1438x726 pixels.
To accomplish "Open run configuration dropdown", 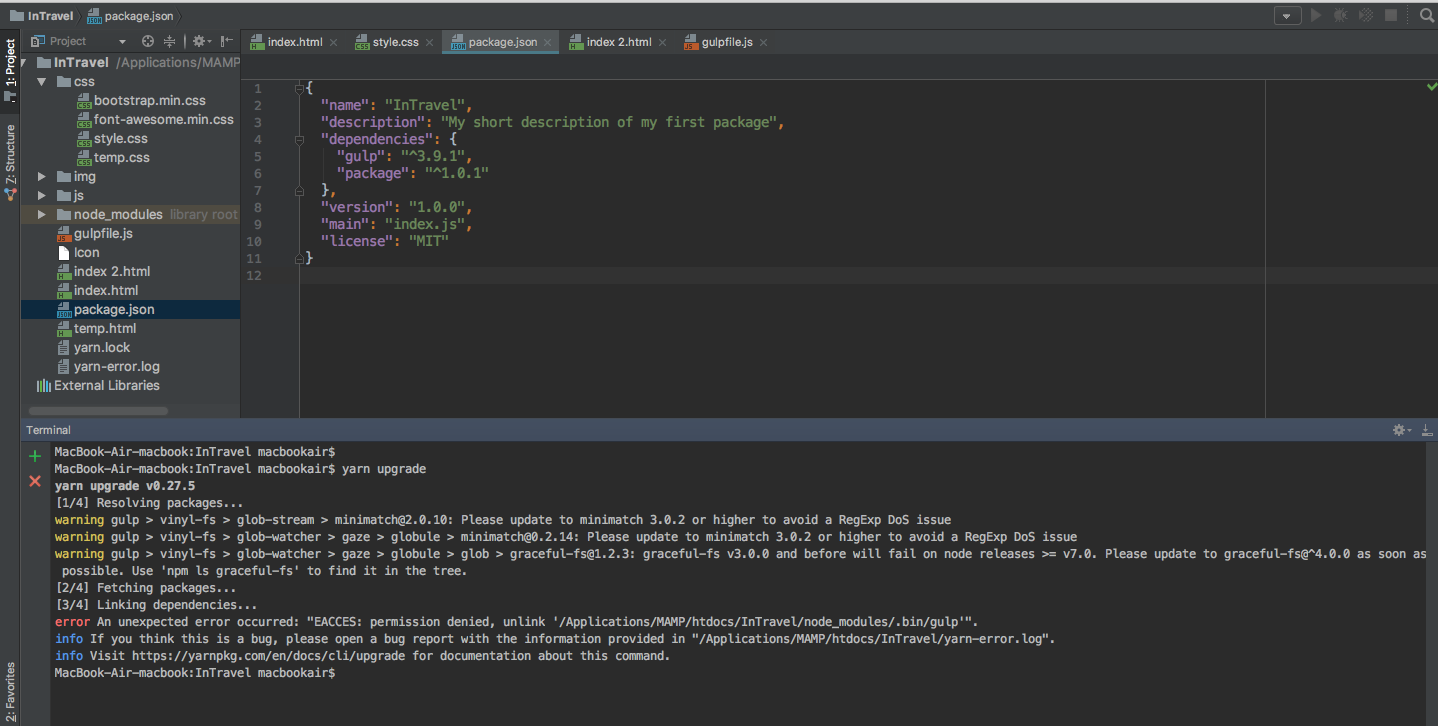I will pos(1288,16).
